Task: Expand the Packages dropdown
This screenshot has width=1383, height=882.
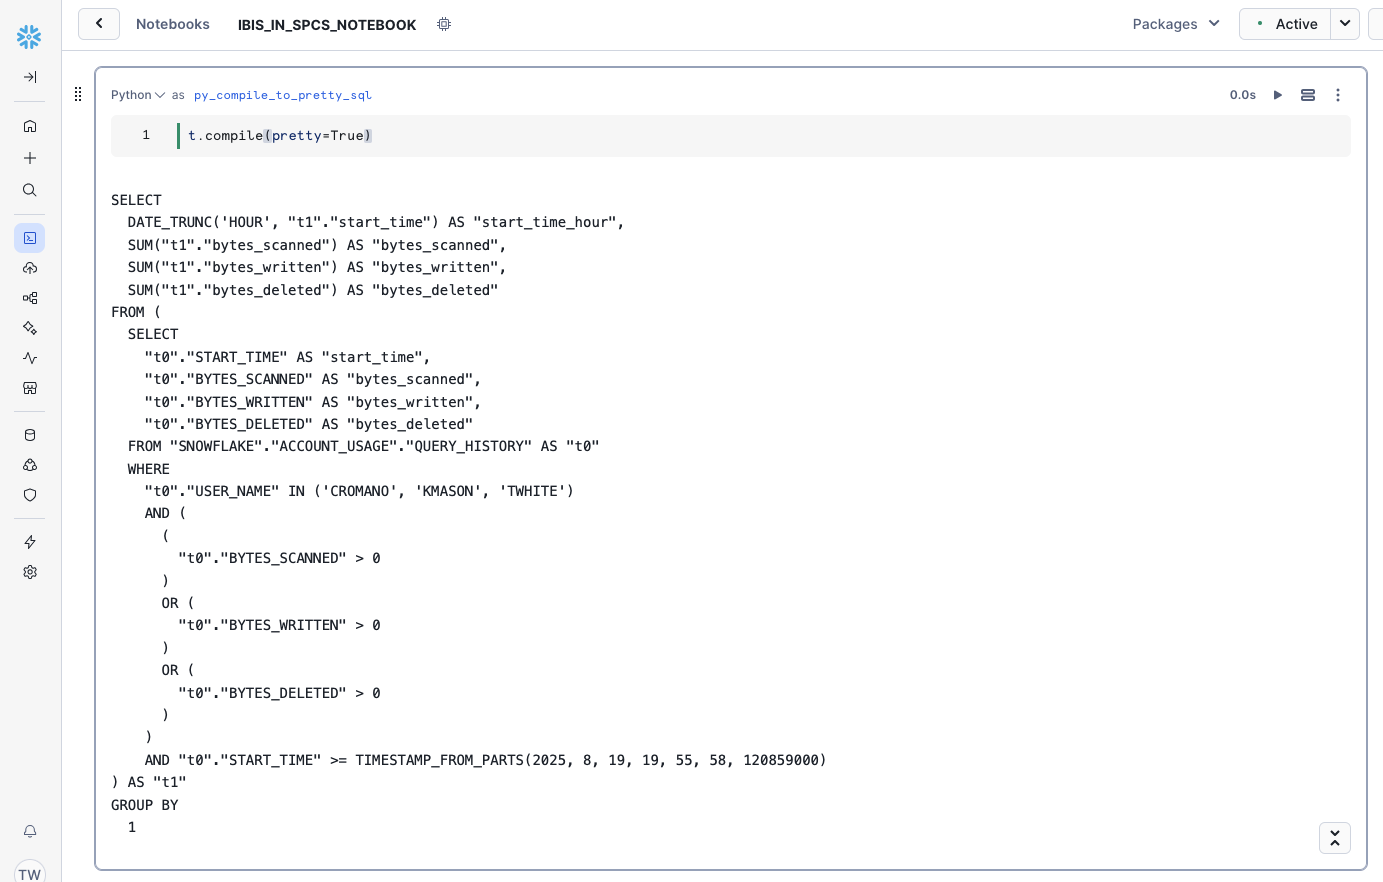Action: (1176, 24)
